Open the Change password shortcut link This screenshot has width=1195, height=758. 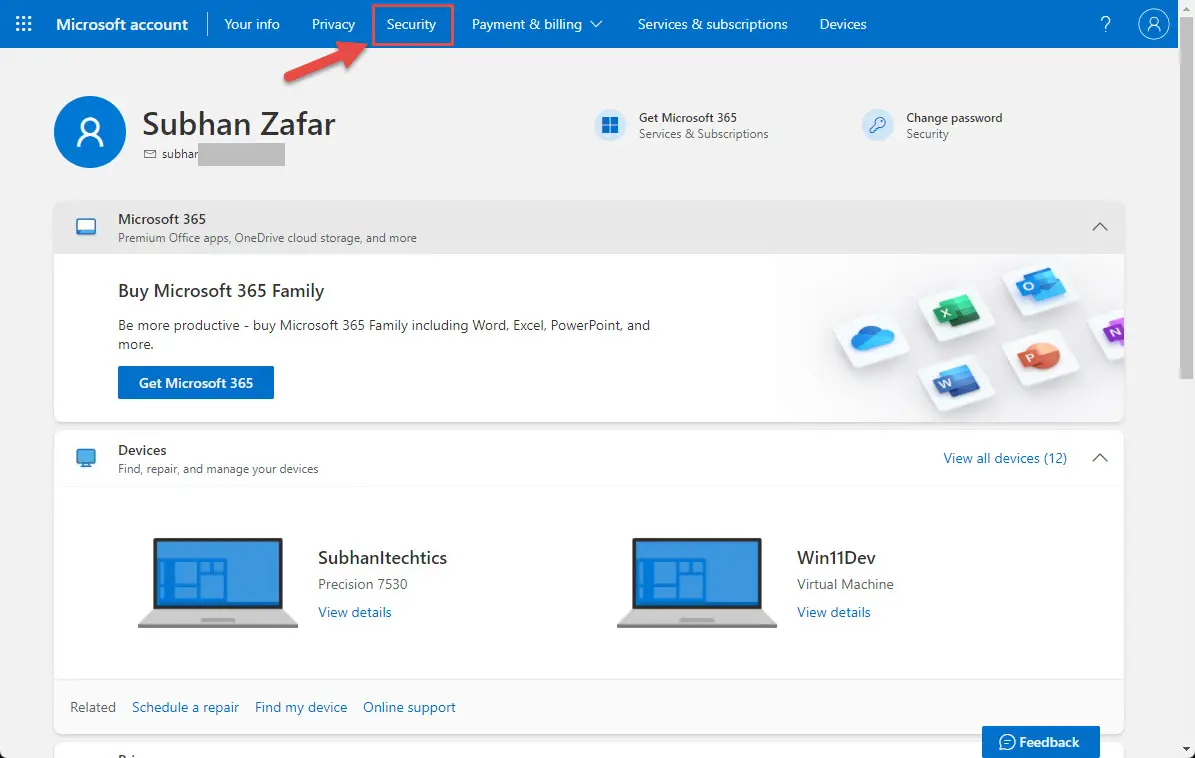(933, 125)
